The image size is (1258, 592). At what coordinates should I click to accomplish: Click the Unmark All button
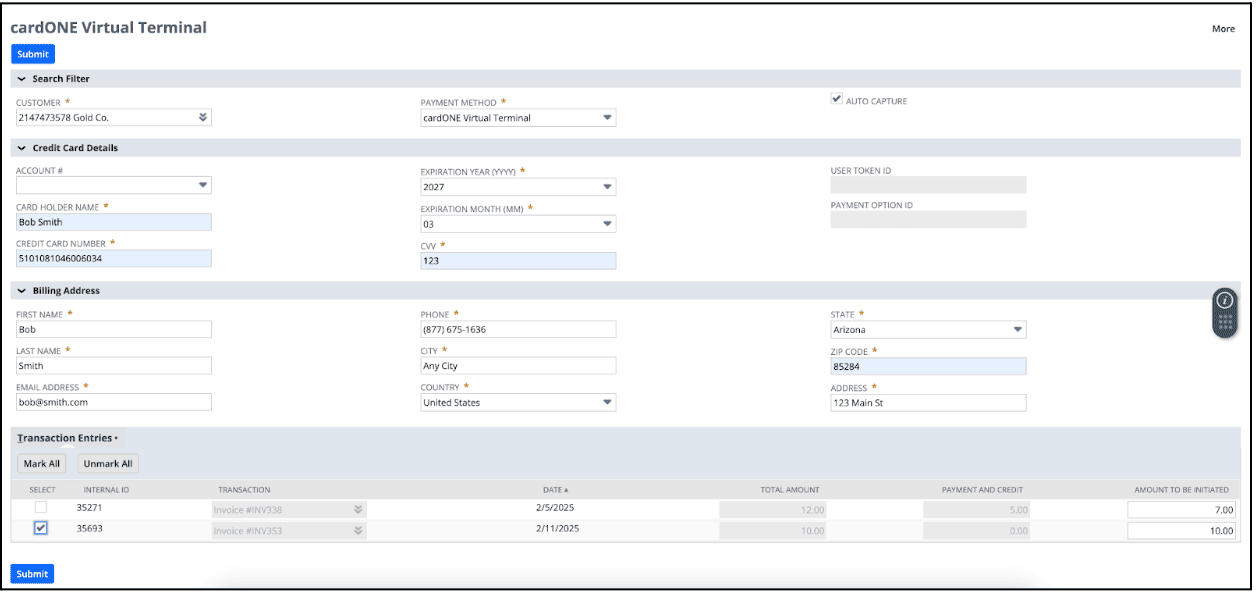click(108, 464)
